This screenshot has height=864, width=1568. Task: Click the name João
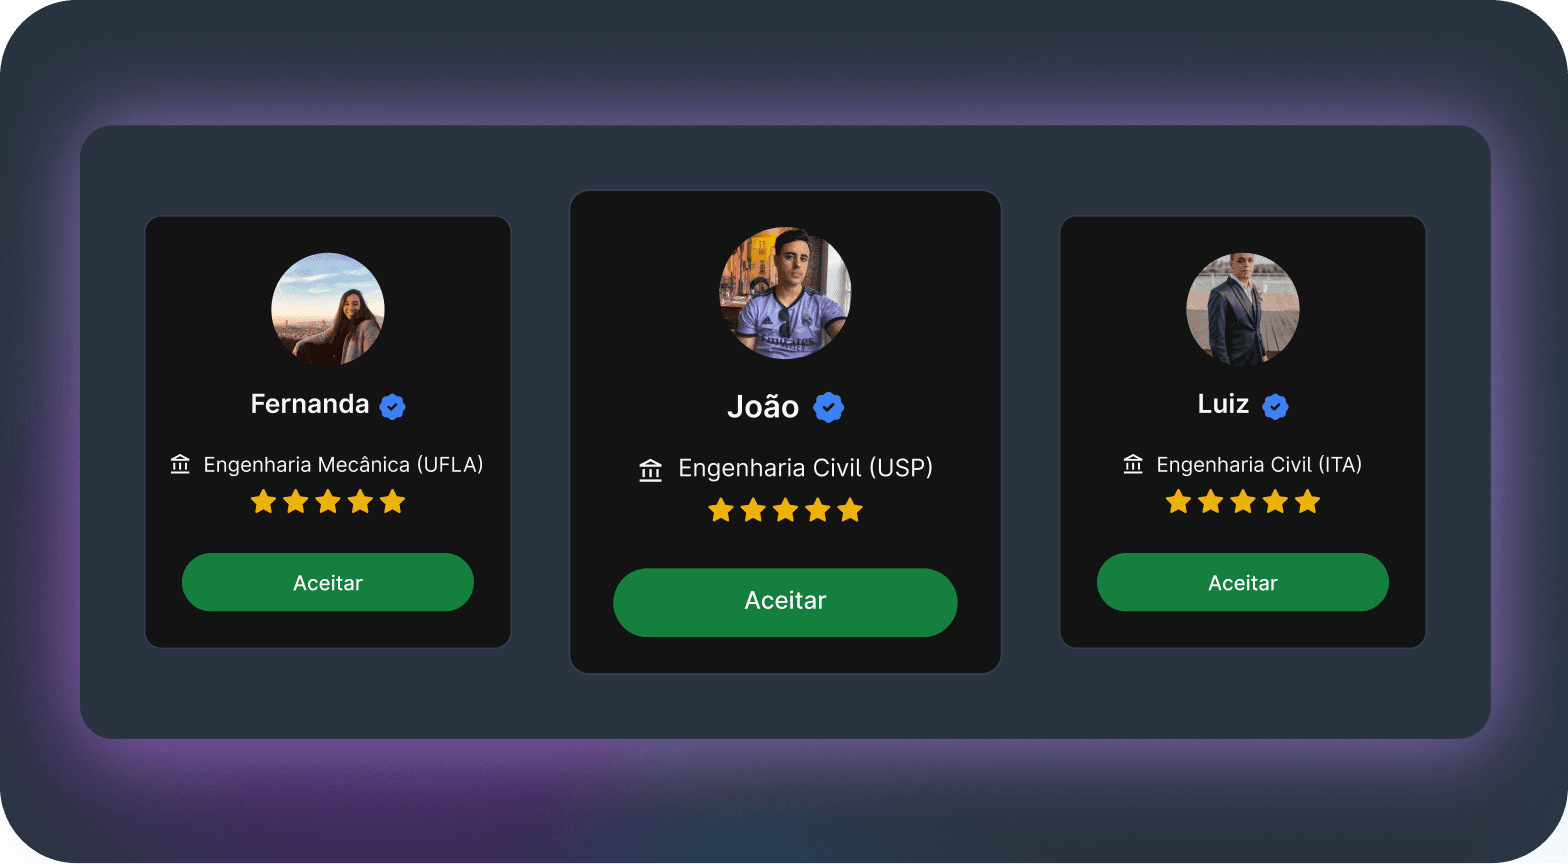pos(763,407)
